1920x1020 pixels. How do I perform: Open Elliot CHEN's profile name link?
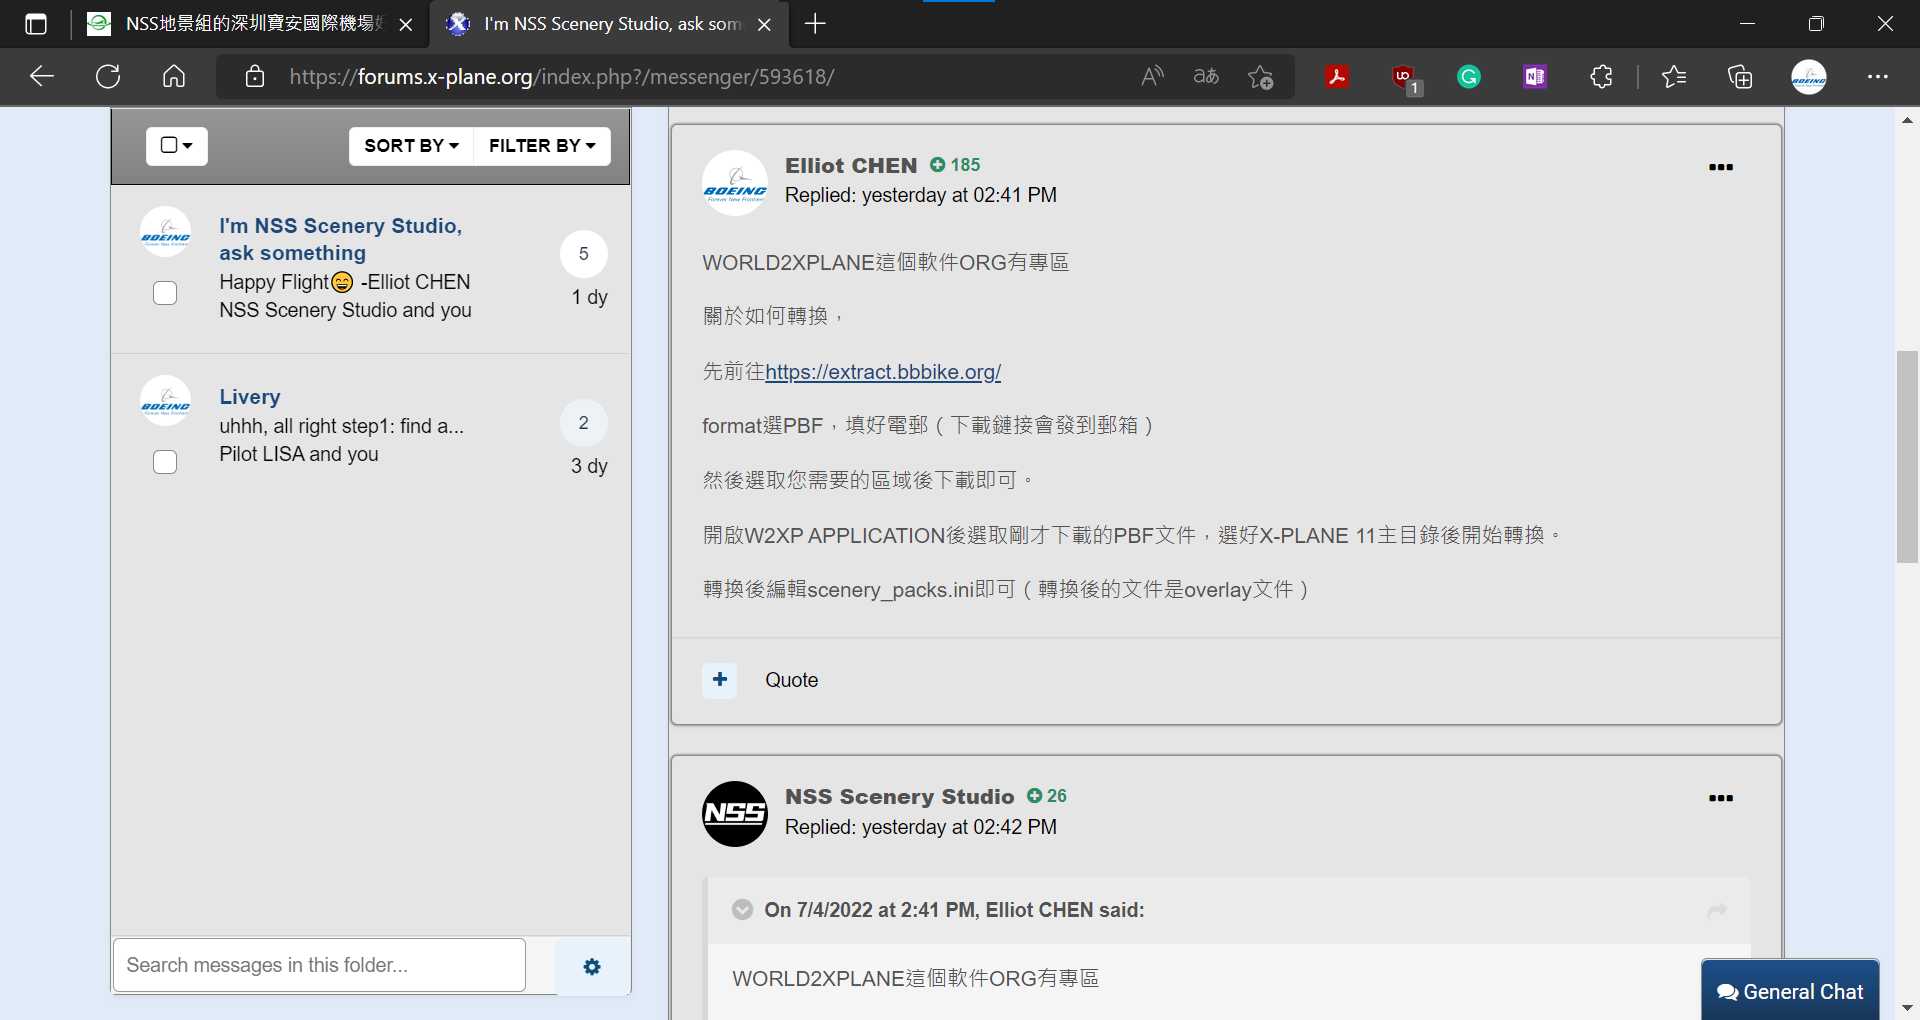tap(851, 166)
